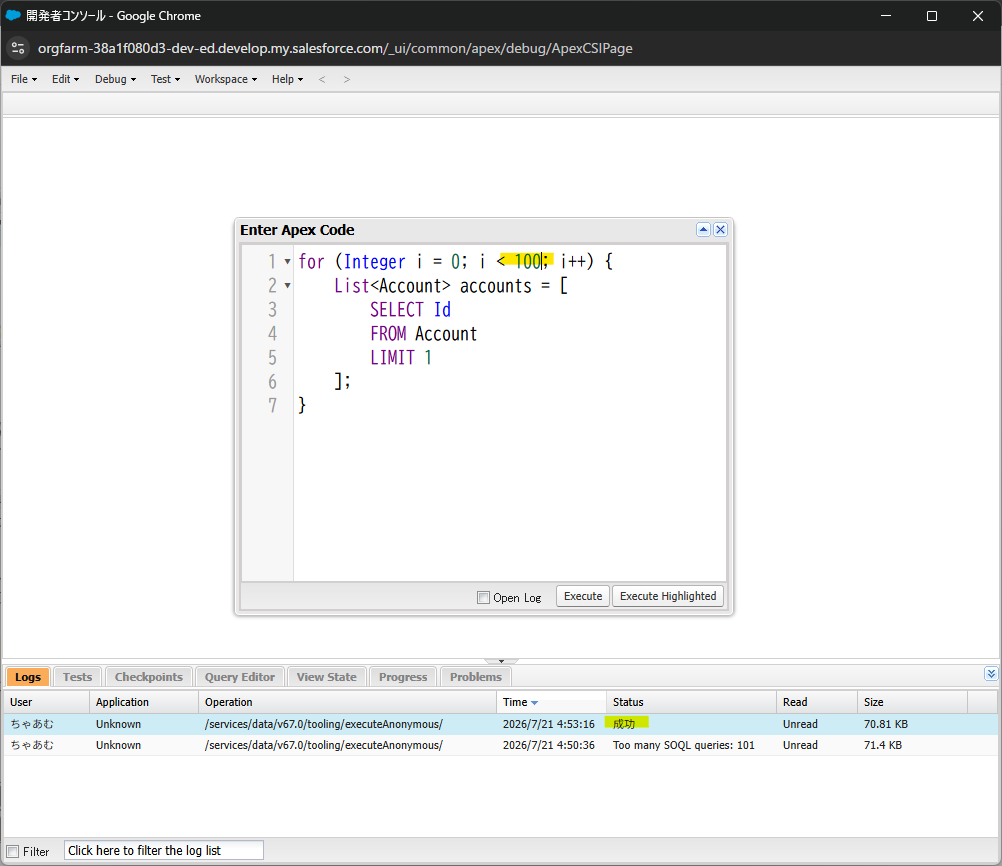The height and width of the screenshot is (866, 1002).
Task: Open the Help menu
Action: point(287,79)
